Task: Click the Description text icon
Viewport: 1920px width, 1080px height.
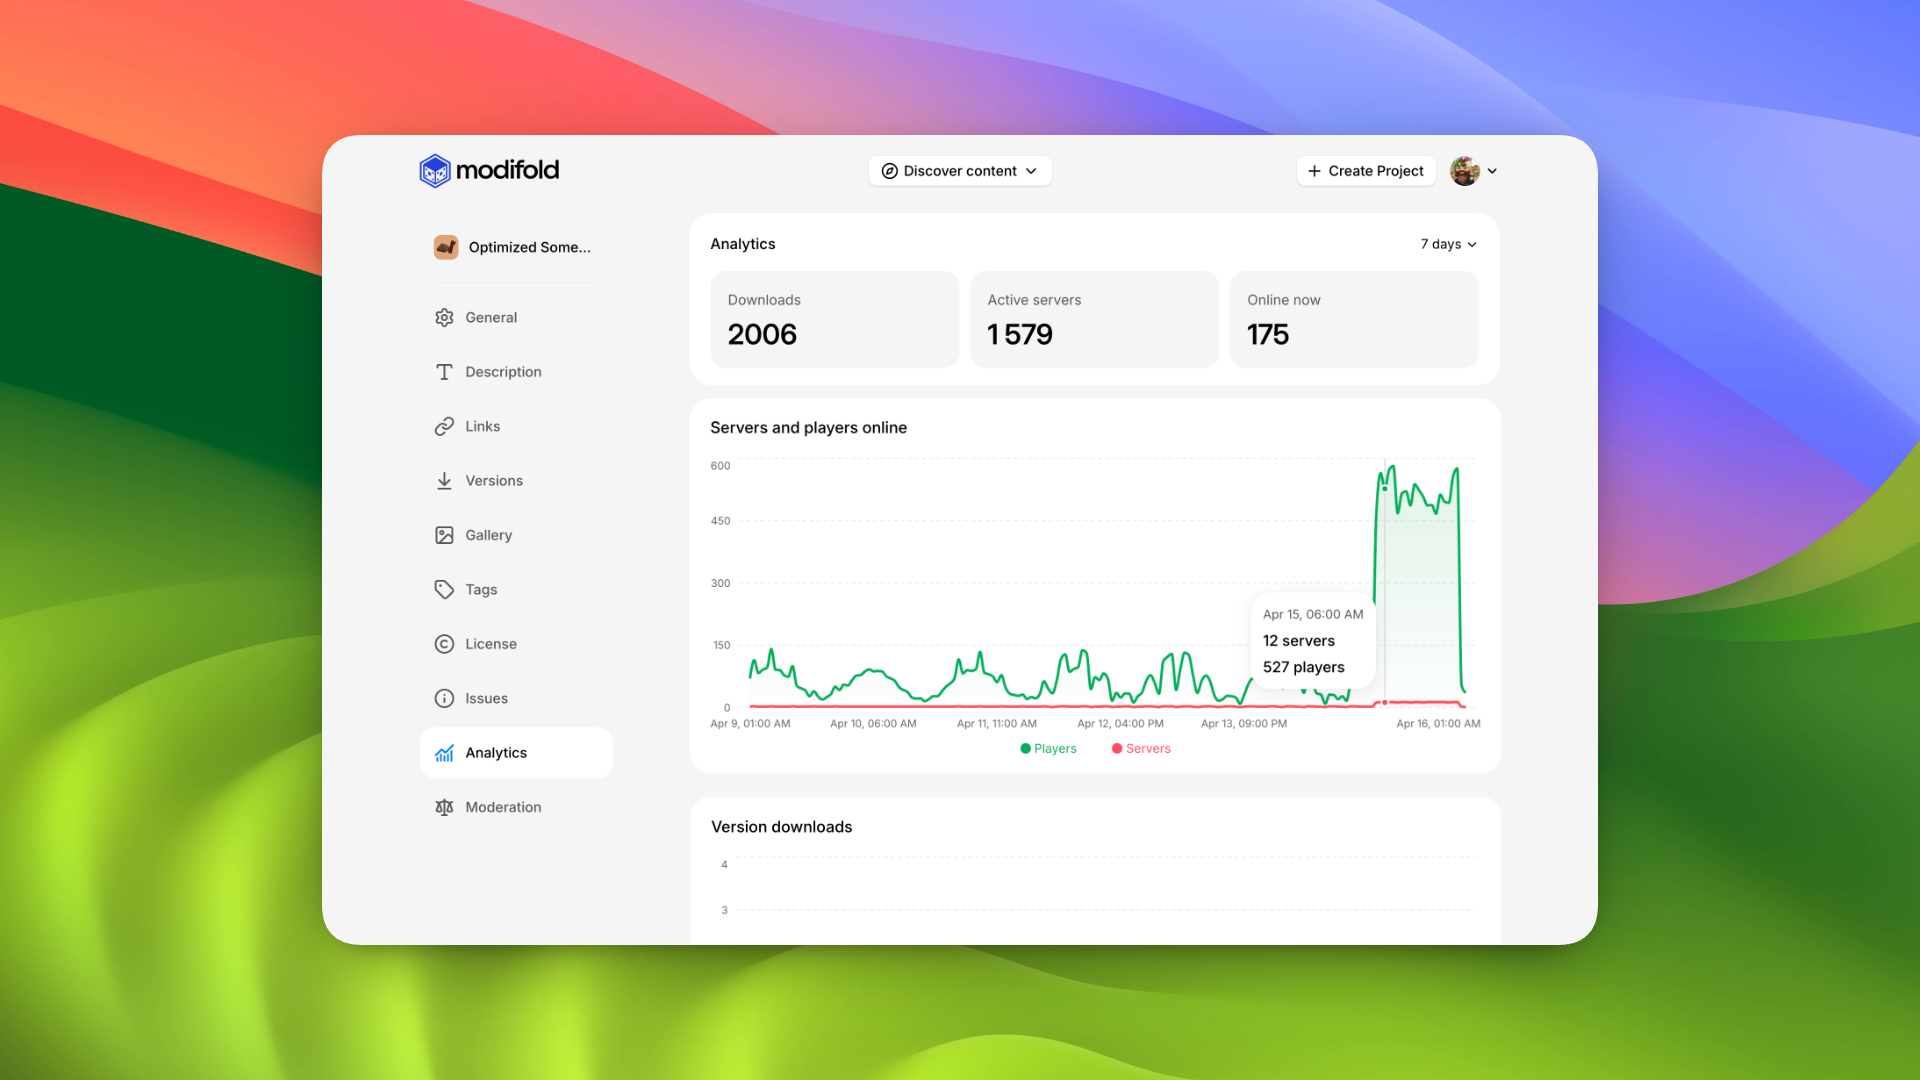Action: pos(444,372)
